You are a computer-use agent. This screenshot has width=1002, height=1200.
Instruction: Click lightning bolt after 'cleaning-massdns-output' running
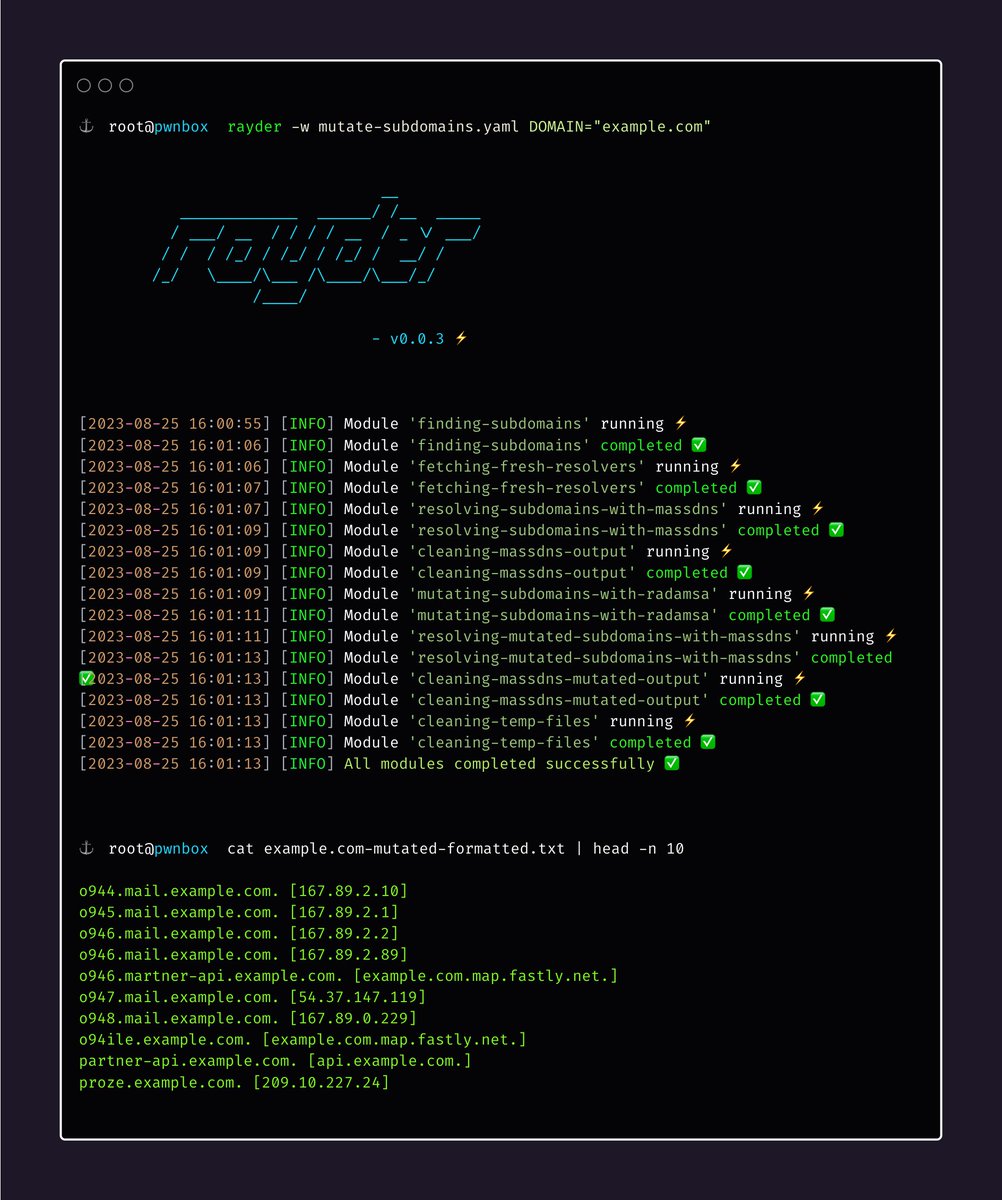click(x=727, y=551)
